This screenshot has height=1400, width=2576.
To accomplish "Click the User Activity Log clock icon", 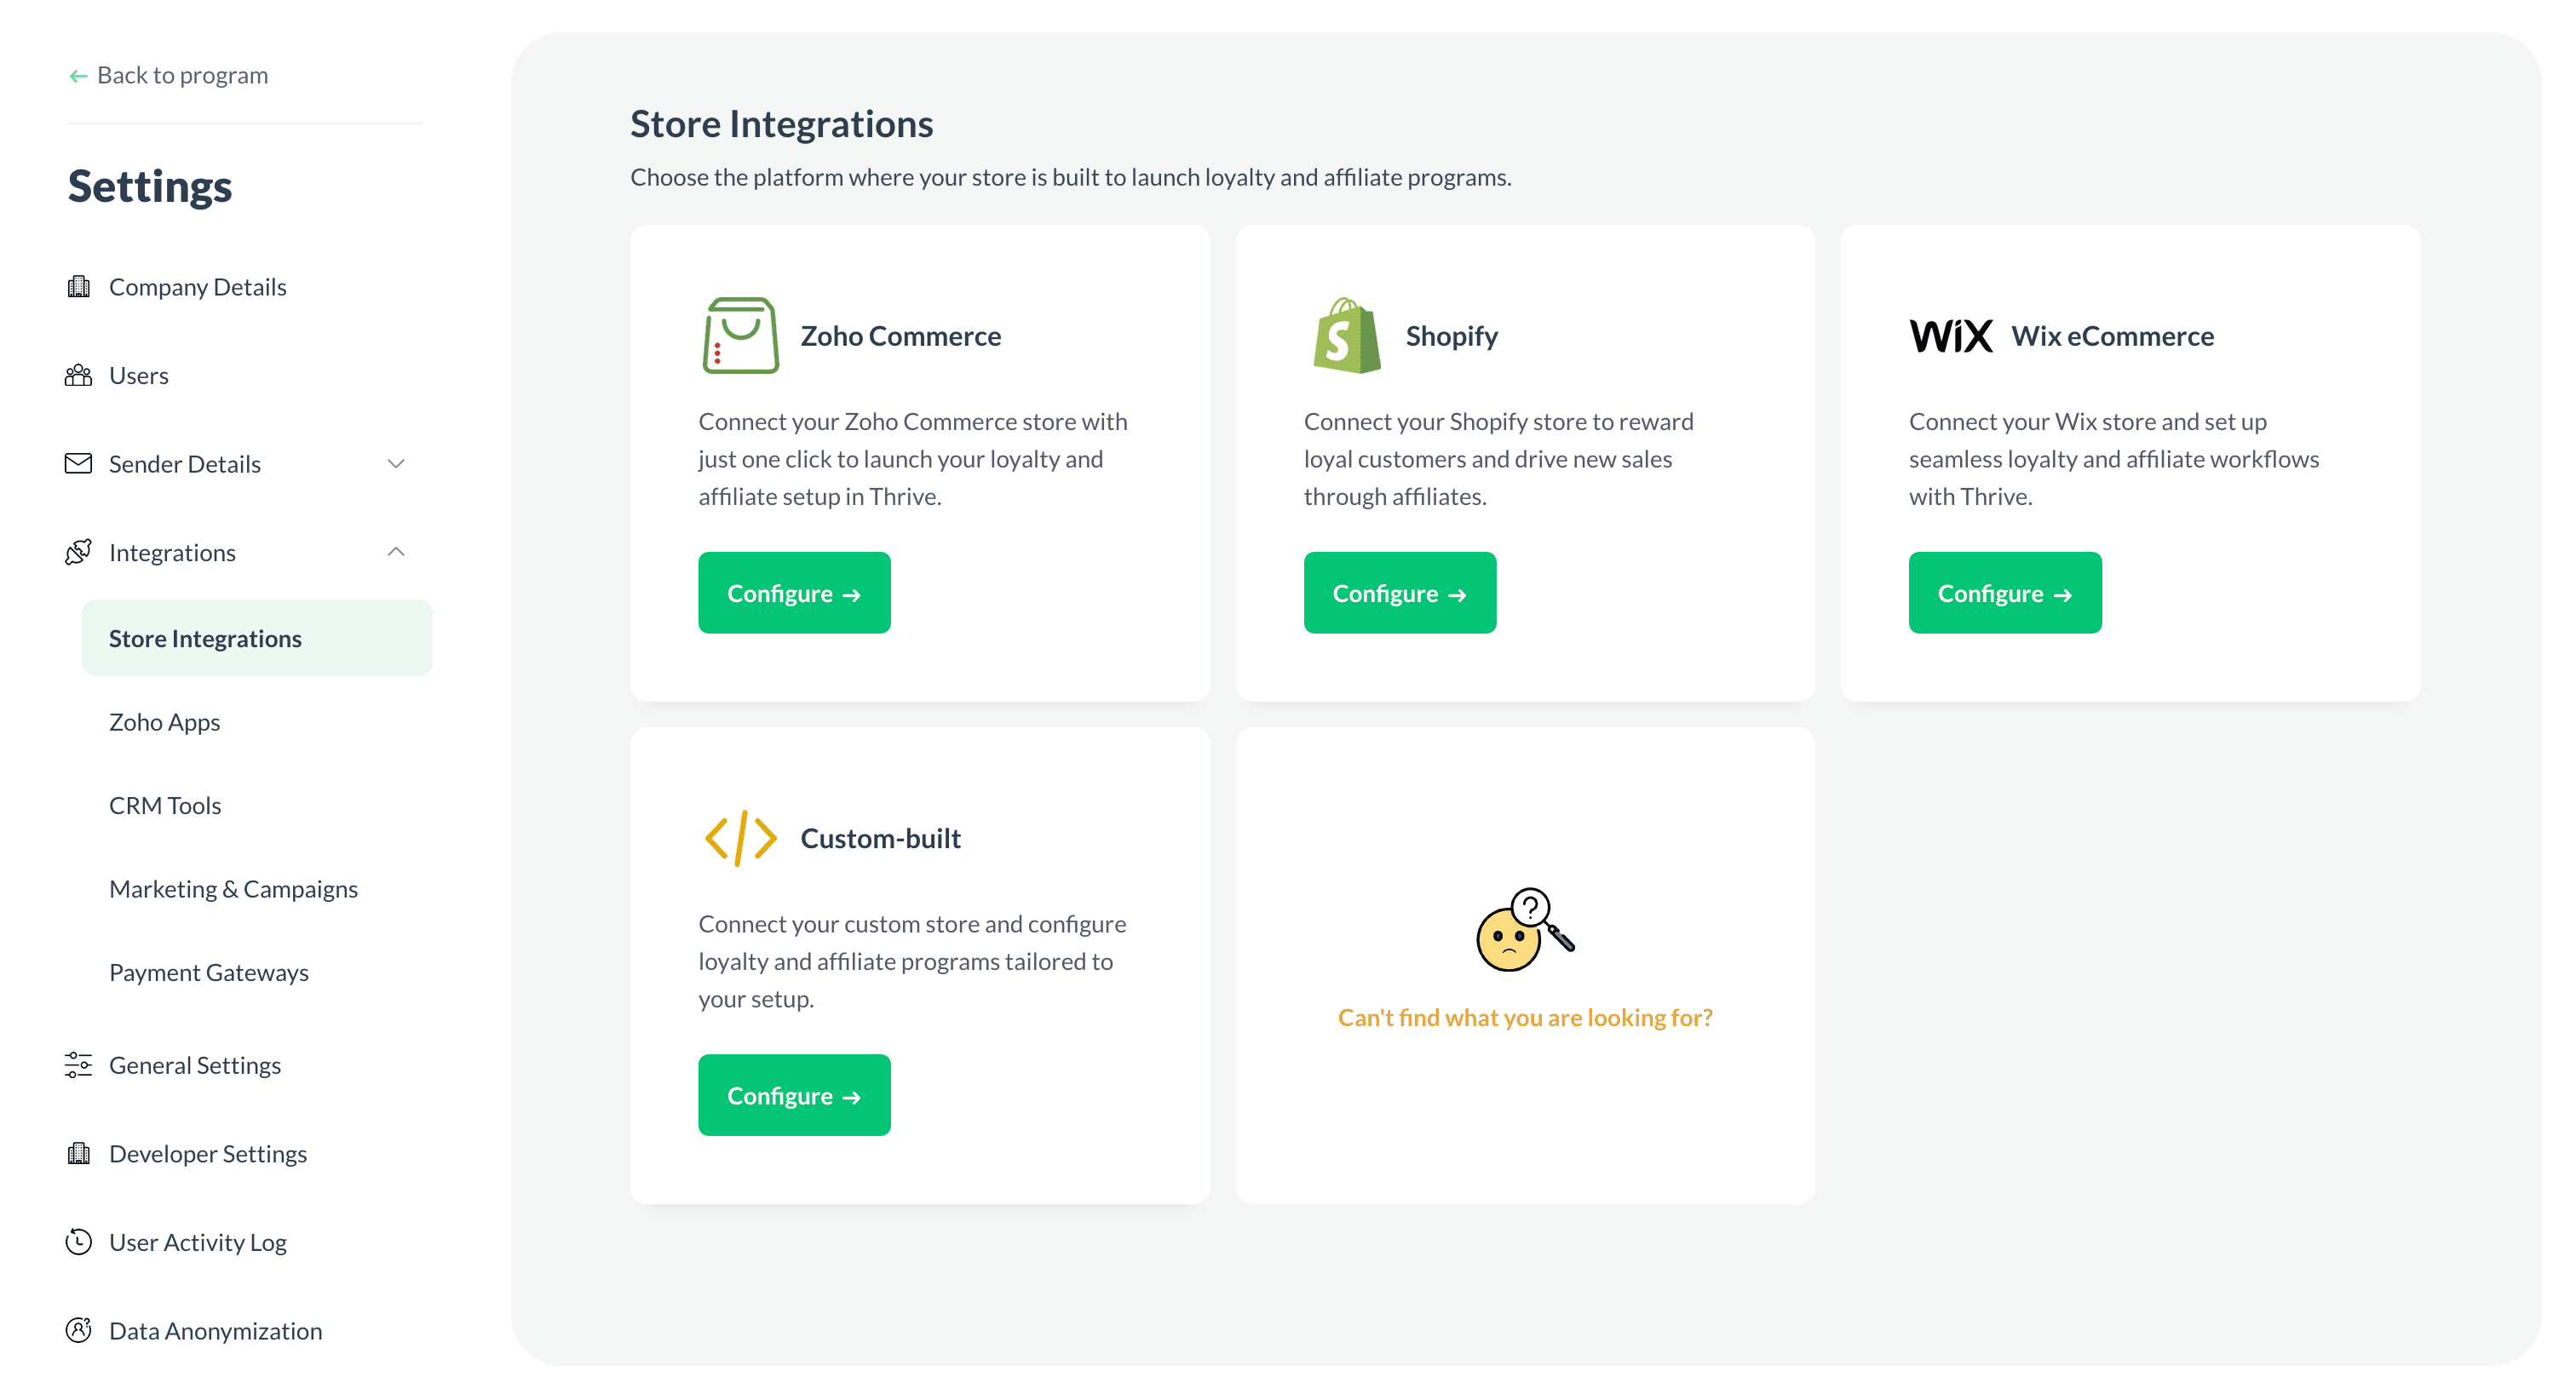I will (78, 1242).
